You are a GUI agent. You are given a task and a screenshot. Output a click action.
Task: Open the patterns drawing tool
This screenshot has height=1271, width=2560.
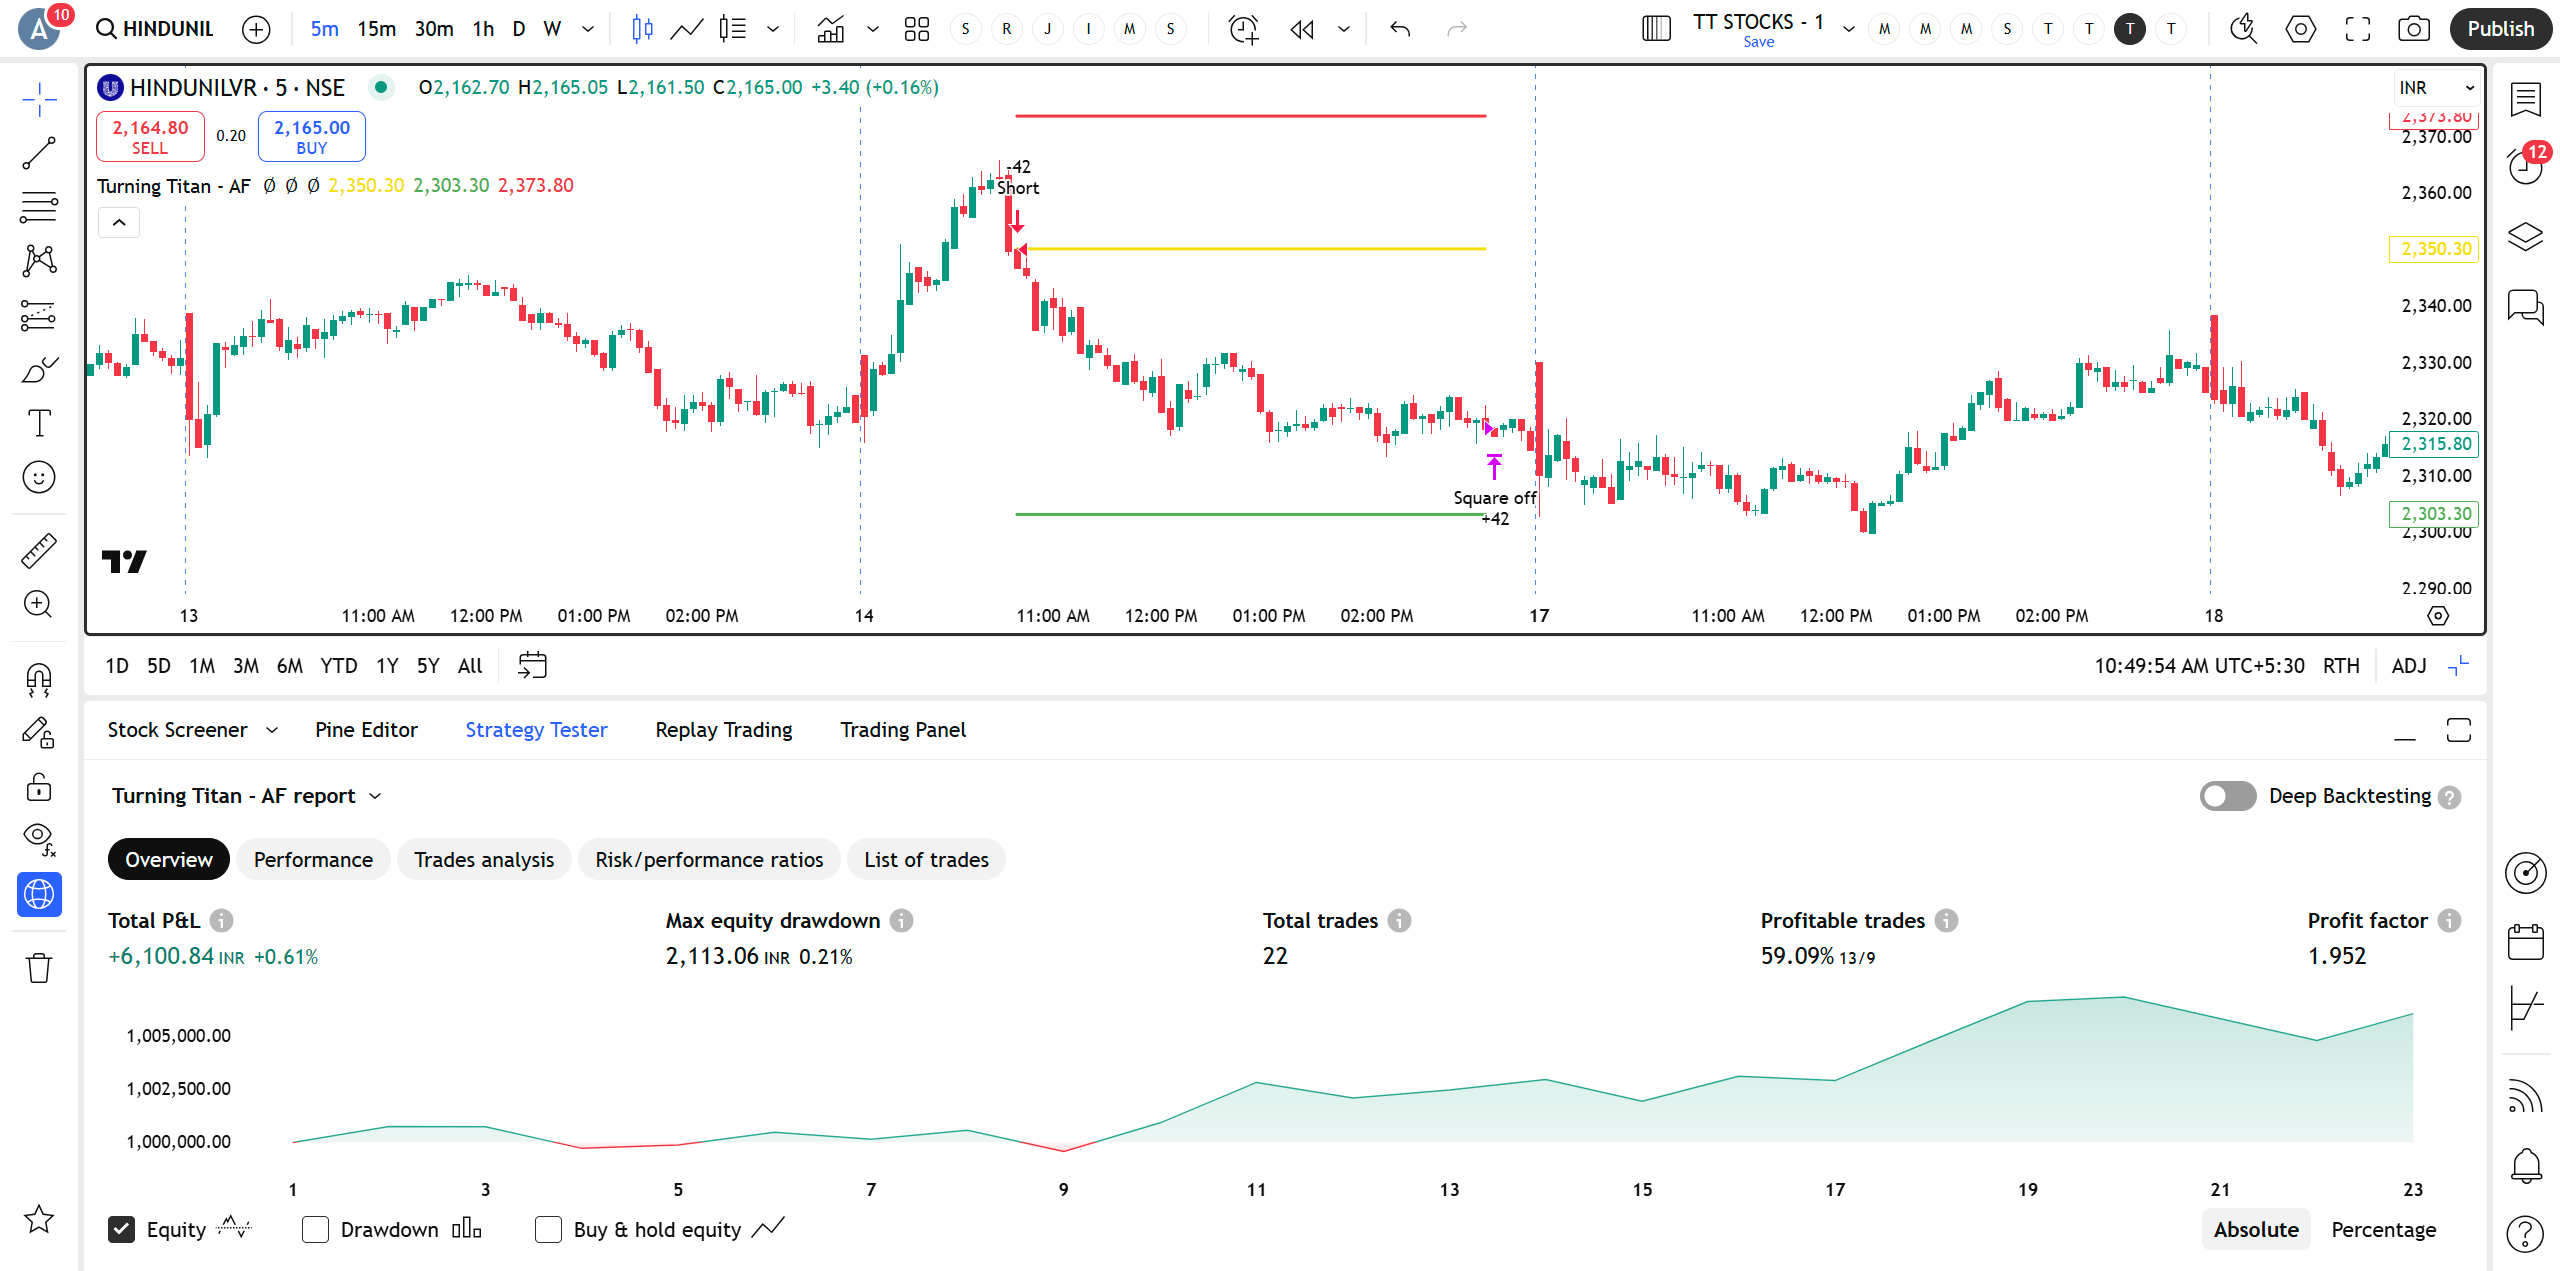[x=39, y=261]
